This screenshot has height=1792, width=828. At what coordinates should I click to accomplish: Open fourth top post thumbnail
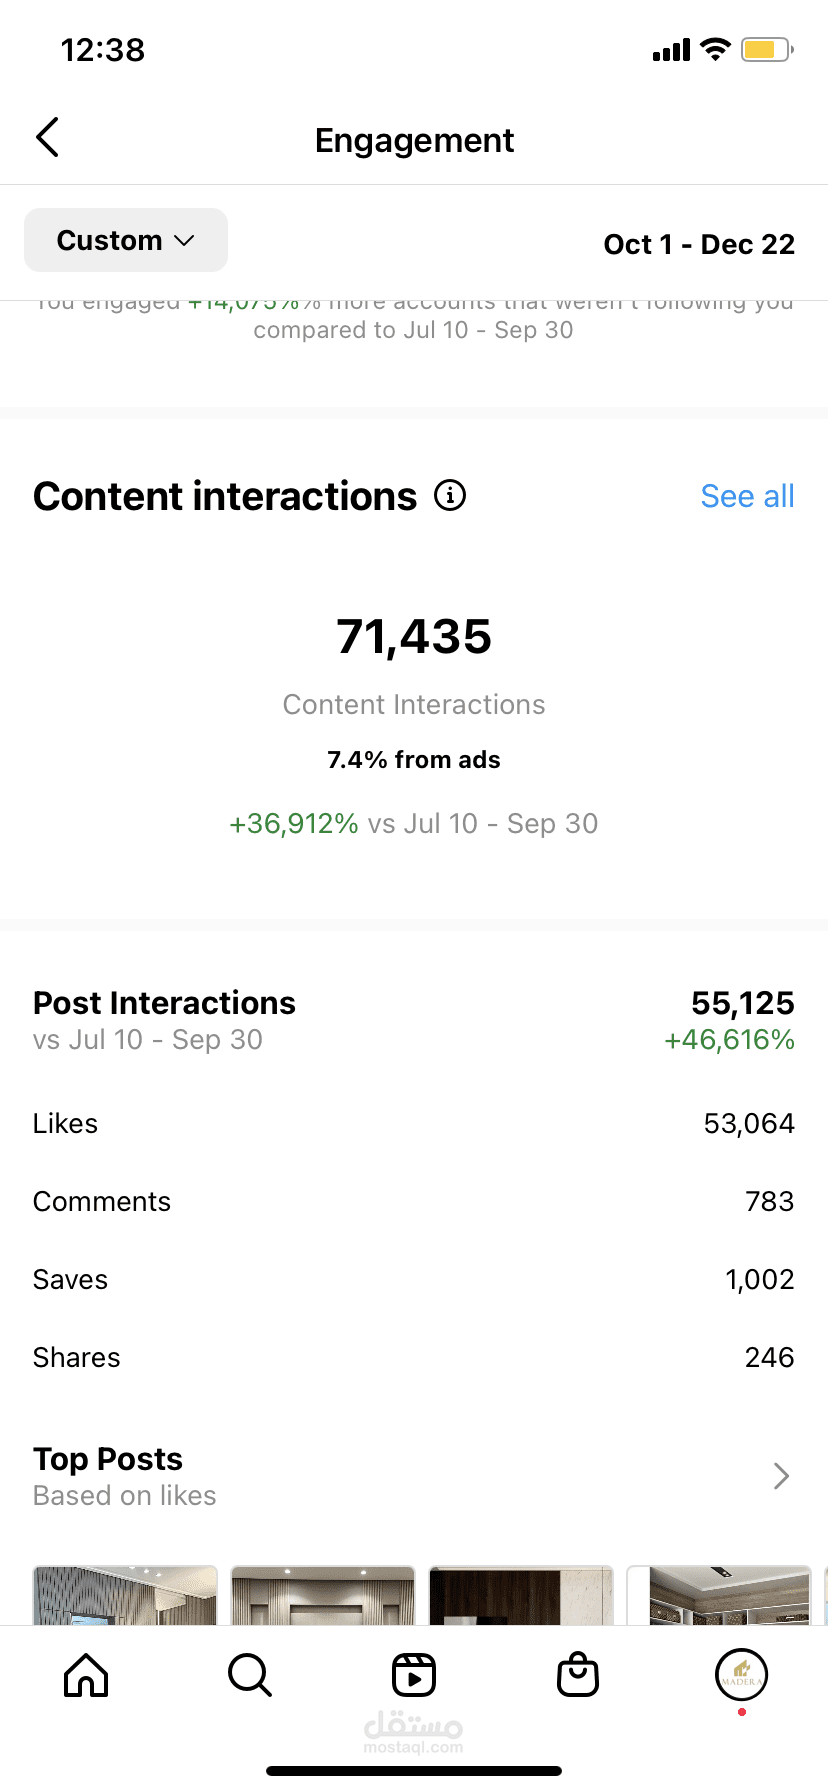(719, 1596)
